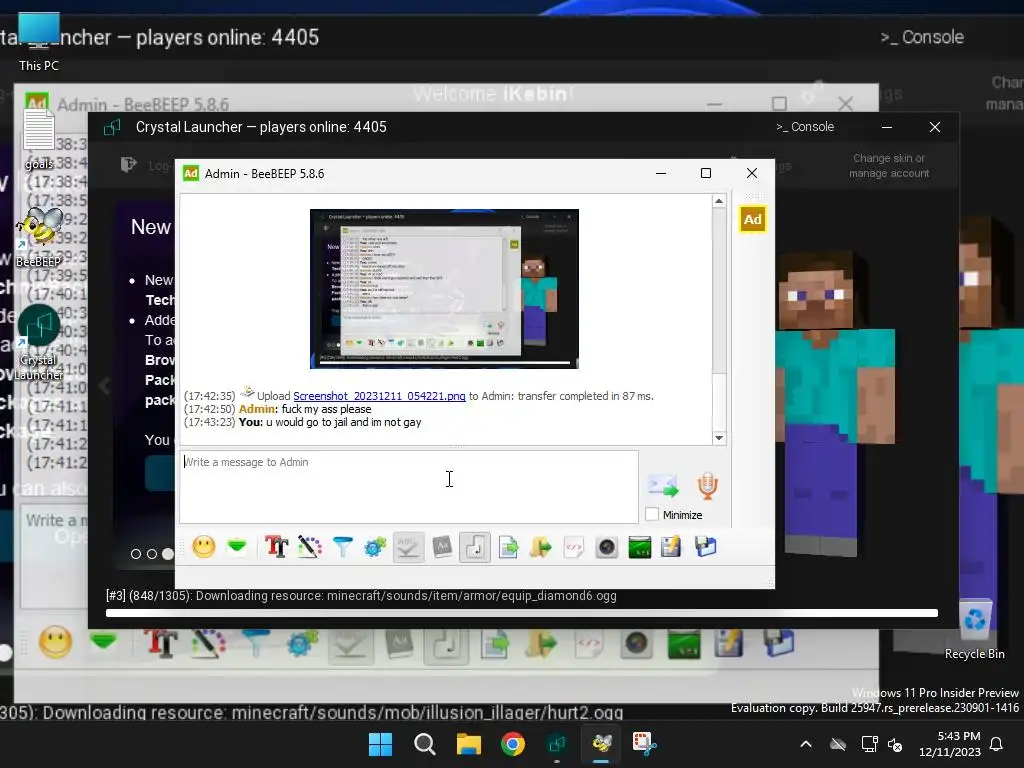The image size is (1024, 768).
Task: Click the blue funnel filter messages icon
Action: tap(342, 547)
